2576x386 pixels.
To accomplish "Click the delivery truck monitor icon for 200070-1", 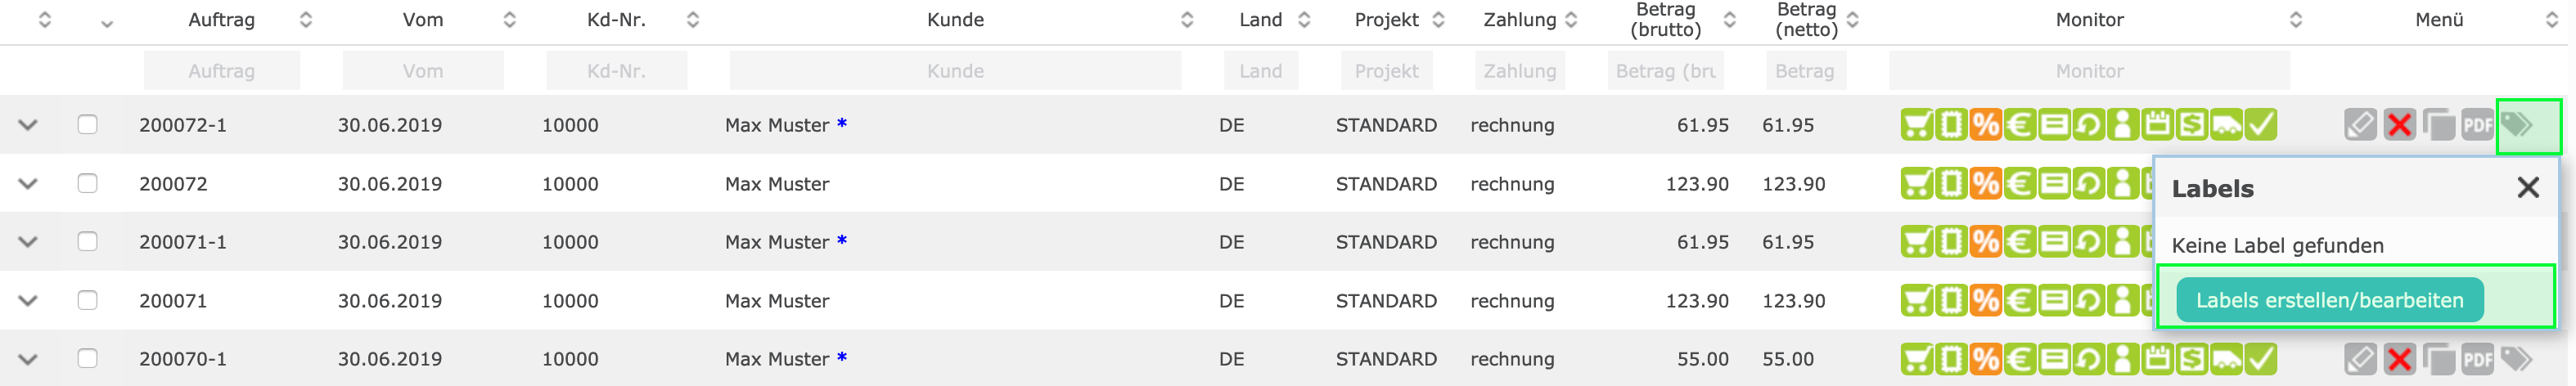I will pyautogui.click(x=2226, y=359).
